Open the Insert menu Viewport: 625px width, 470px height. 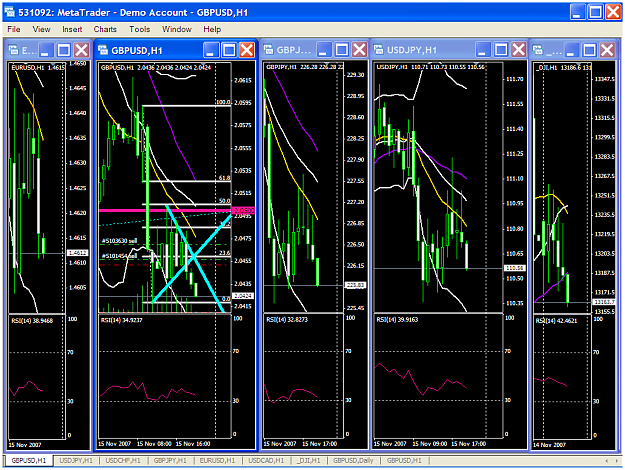point(72,29)
